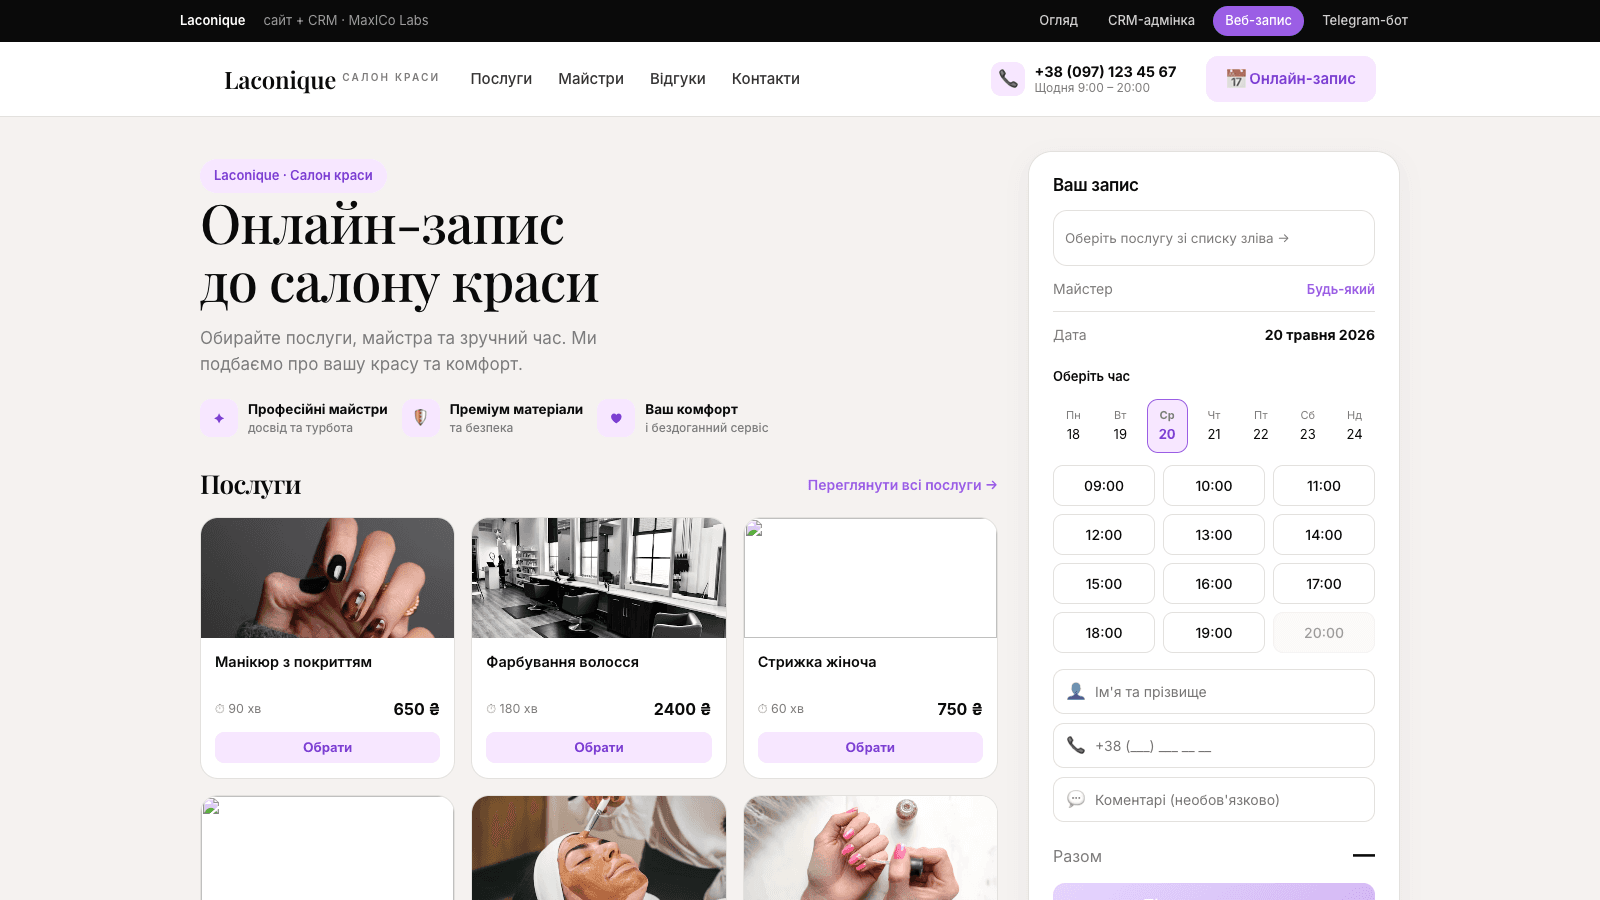Click the shield icon for Преміум матеріали
1600x900 pixels.
tap(421, 418)
